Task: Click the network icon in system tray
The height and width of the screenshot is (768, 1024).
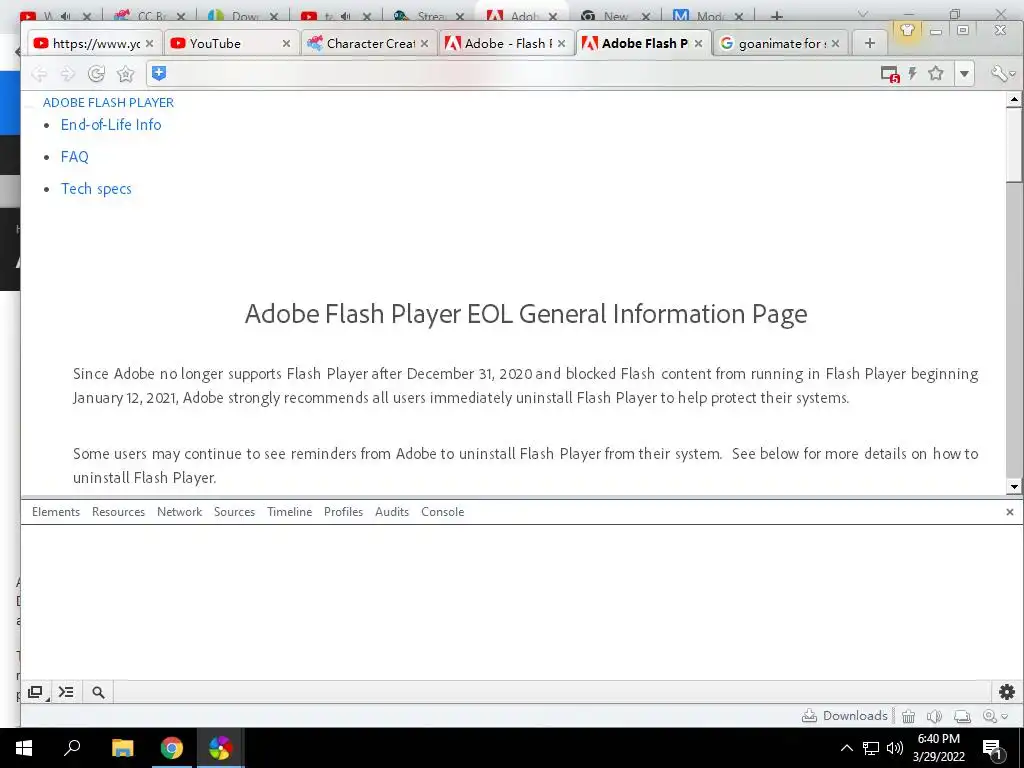Action: point(871,748)
